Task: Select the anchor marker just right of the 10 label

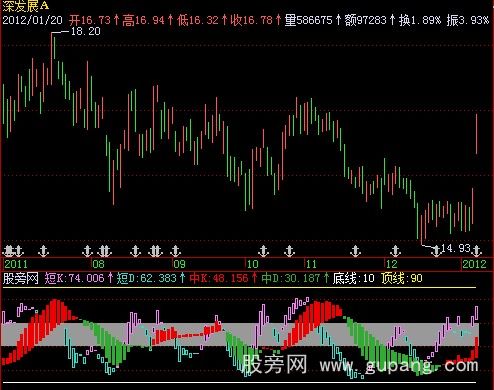Action: (x=264, y=251)
